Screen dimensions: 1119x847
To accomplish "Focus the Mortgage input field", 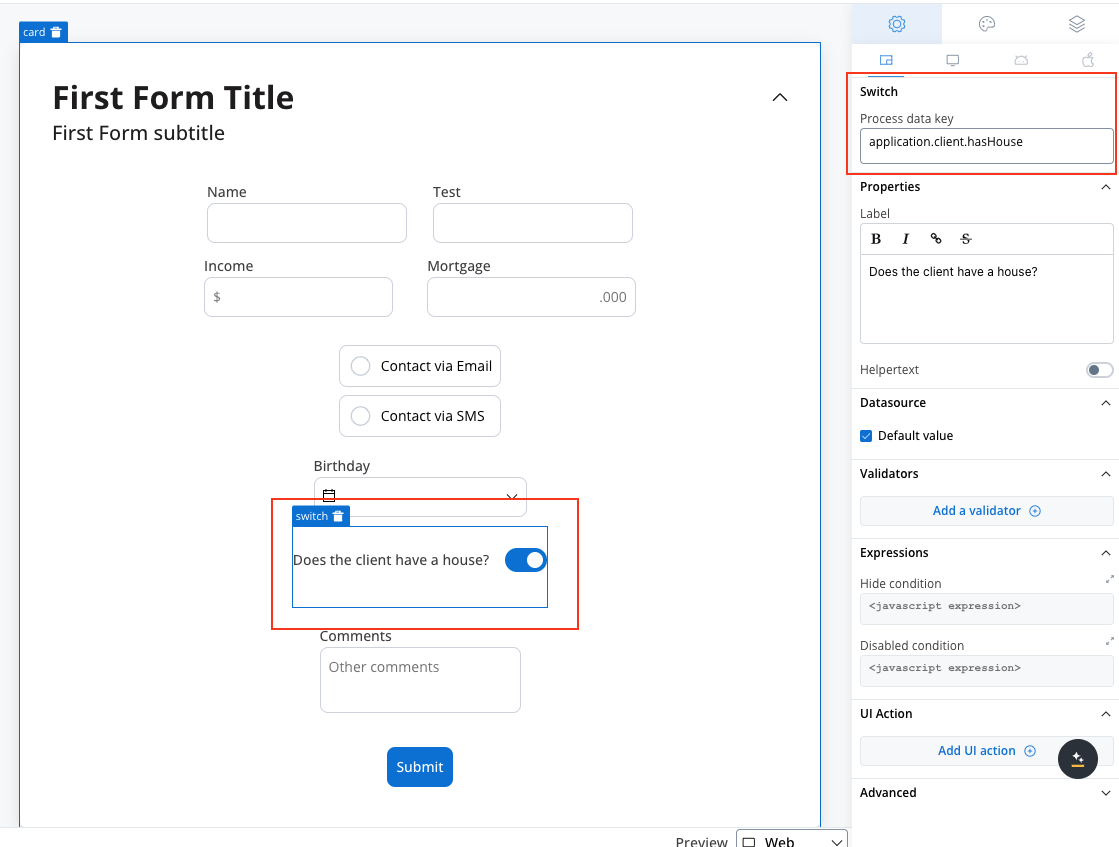I will point(531,297).
